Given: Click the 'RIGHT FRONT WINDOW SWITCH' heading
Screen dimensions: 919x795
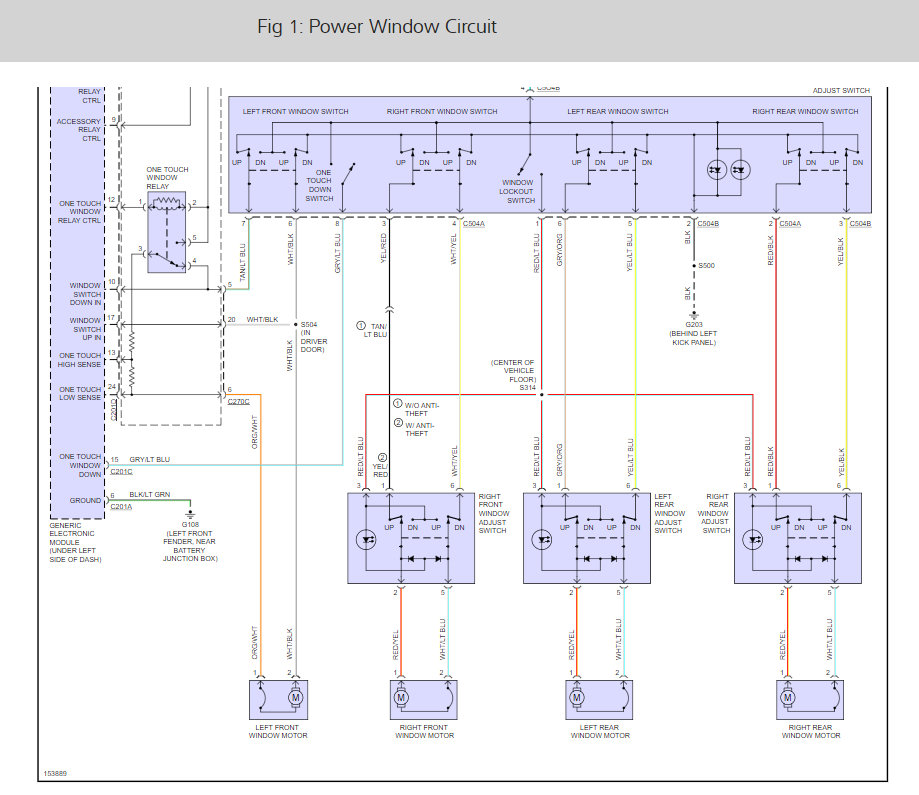Looking at the screenshot, I should coord(442,111).
